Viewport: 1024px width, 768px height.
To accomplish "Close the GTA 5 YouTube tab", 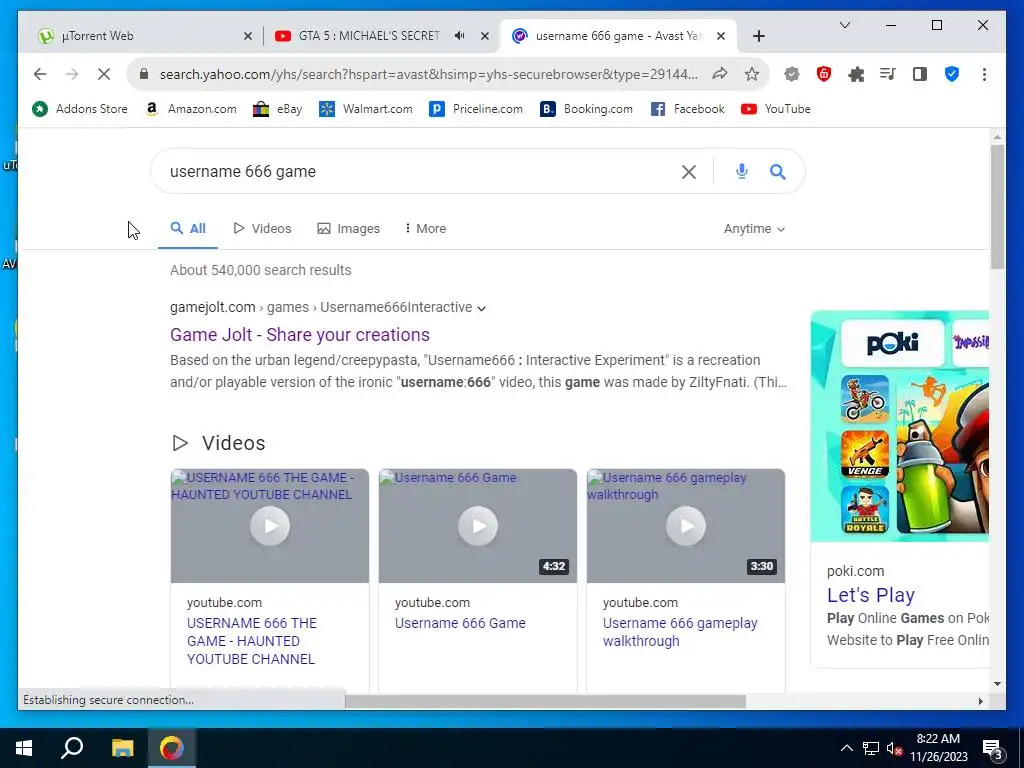I will [485, 37].
